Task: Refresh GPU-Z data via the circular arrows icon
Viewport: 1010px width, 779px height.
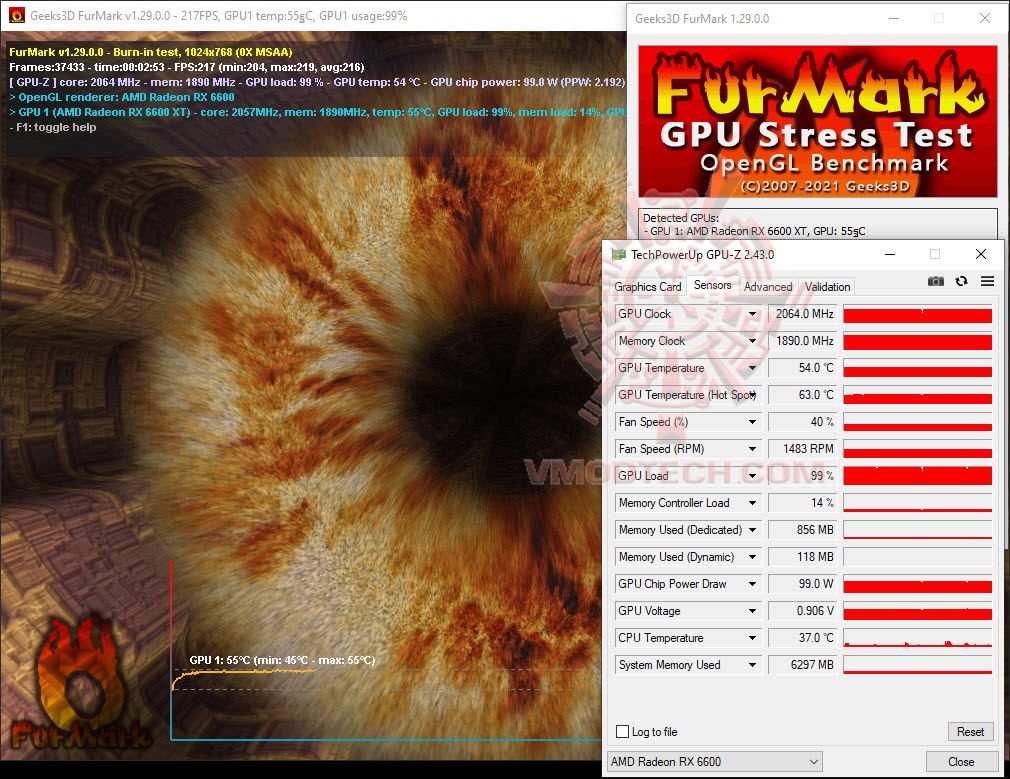Action: coord(961,282)
